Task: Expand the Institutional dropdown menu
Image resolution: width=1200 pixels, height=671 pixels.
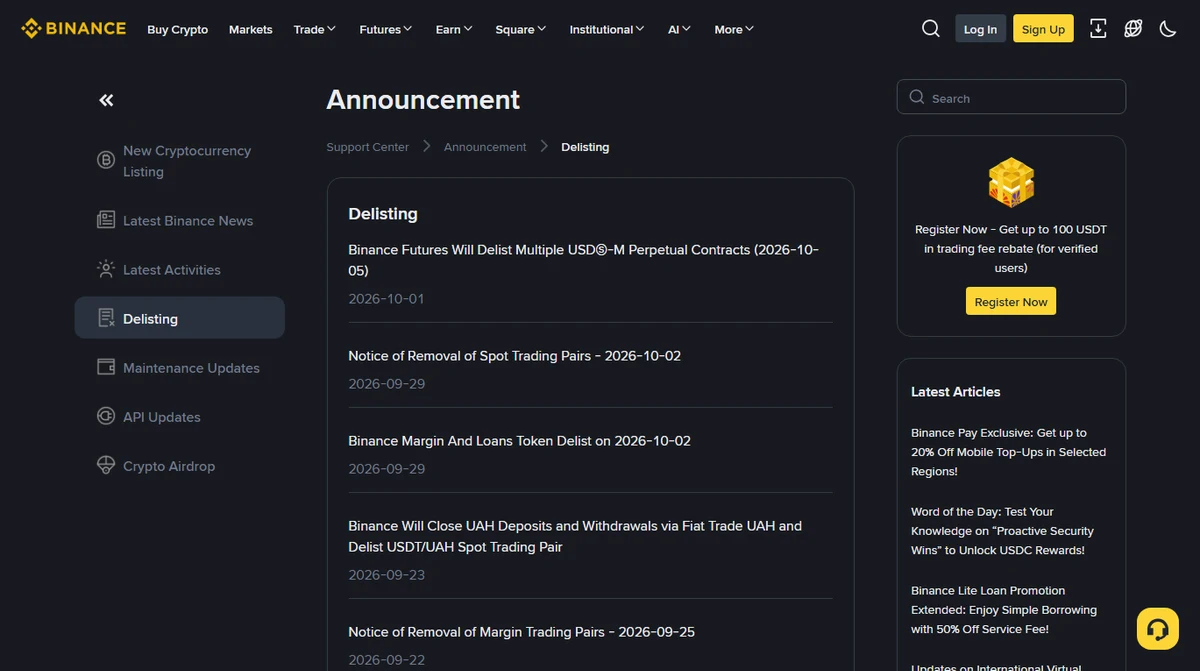Action: pyautogui.click(x=607, y=29)
